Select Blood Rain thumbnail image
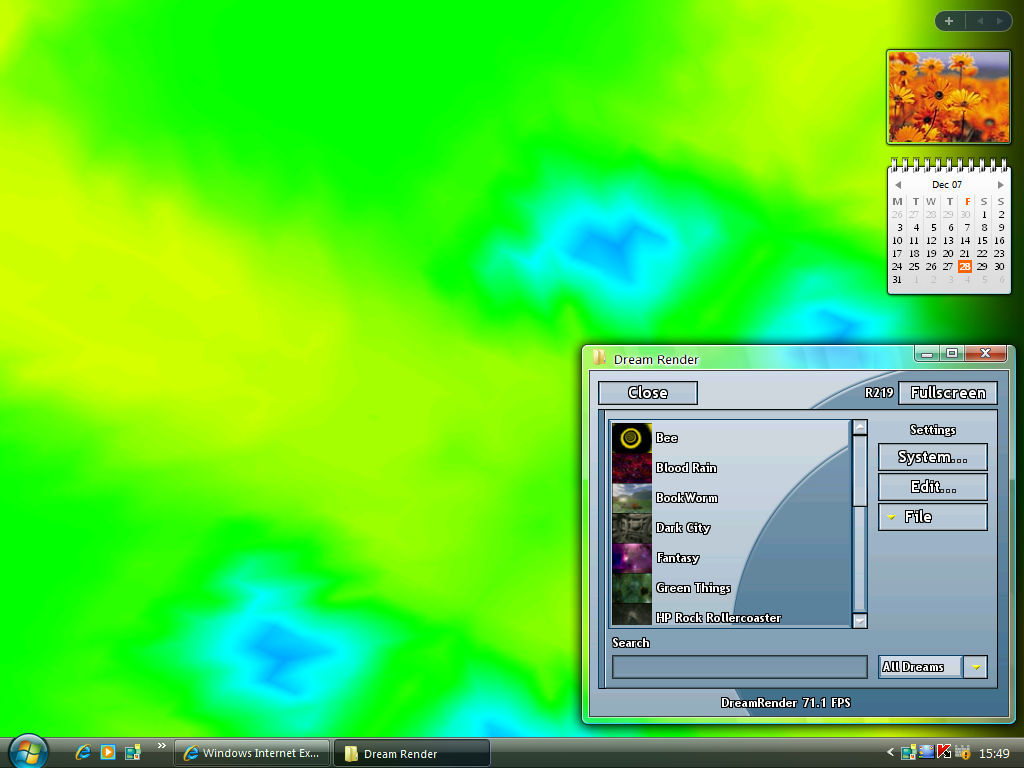 click(632, 468)
